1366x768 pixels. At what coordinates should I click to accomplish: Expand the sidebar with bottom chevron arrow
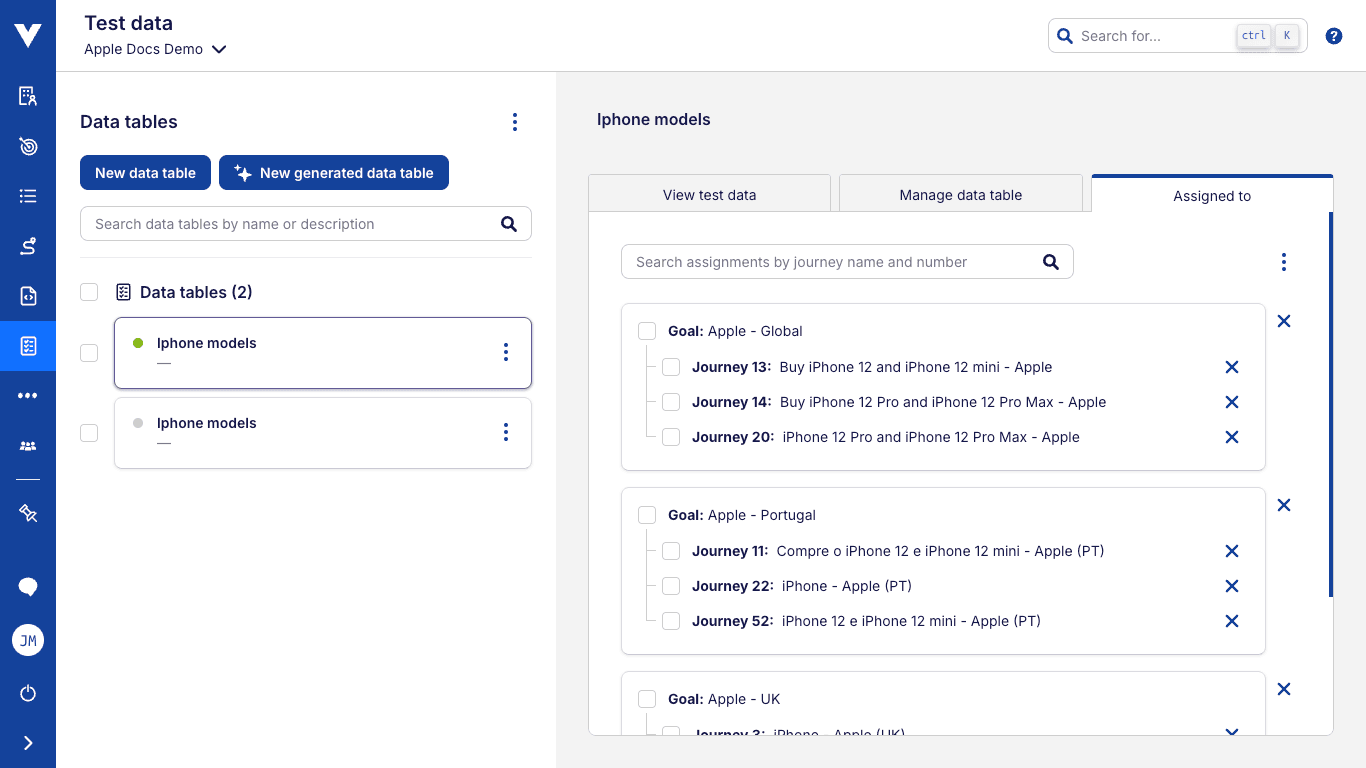pos(28,743)
